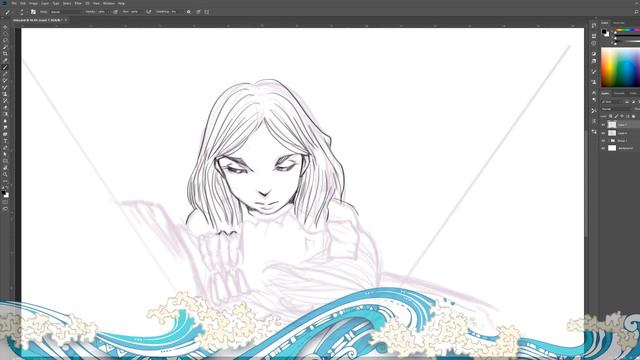640x360 pixels.
Task: Close the open document tab
Action: [x=66, y=20]
